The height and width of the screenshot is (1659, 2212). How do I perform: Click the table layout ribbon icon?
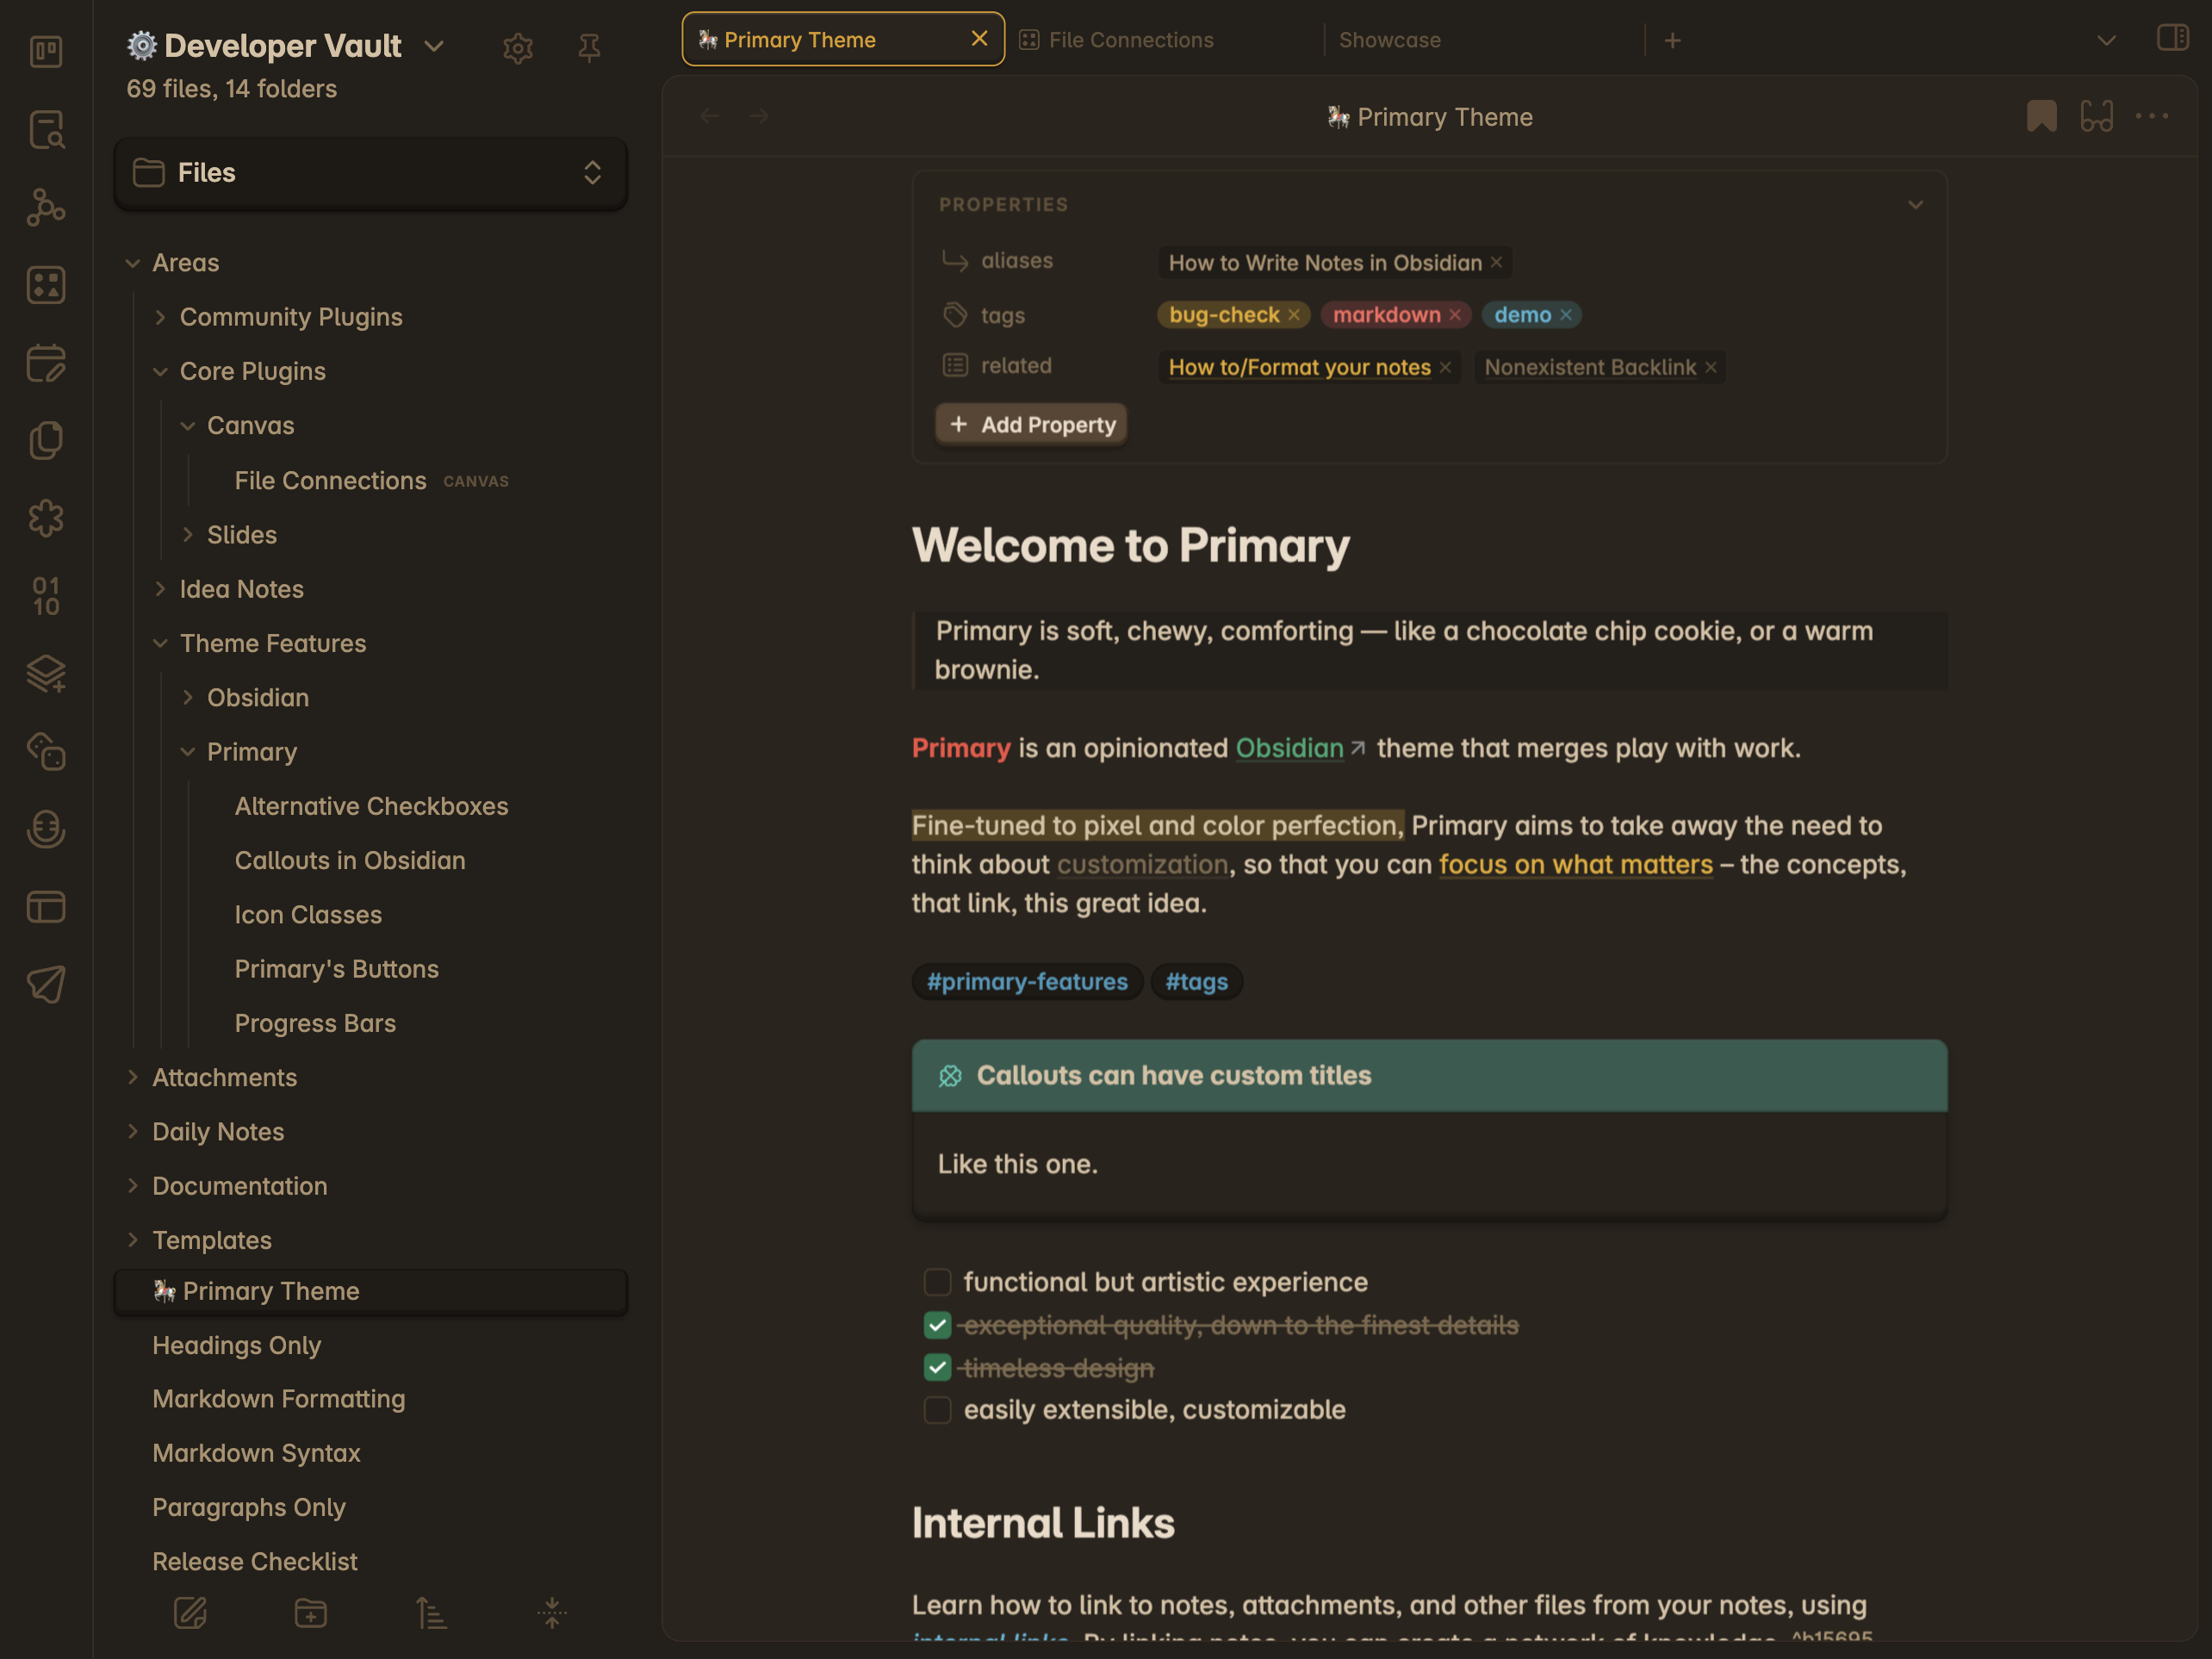tap(46, 907)
